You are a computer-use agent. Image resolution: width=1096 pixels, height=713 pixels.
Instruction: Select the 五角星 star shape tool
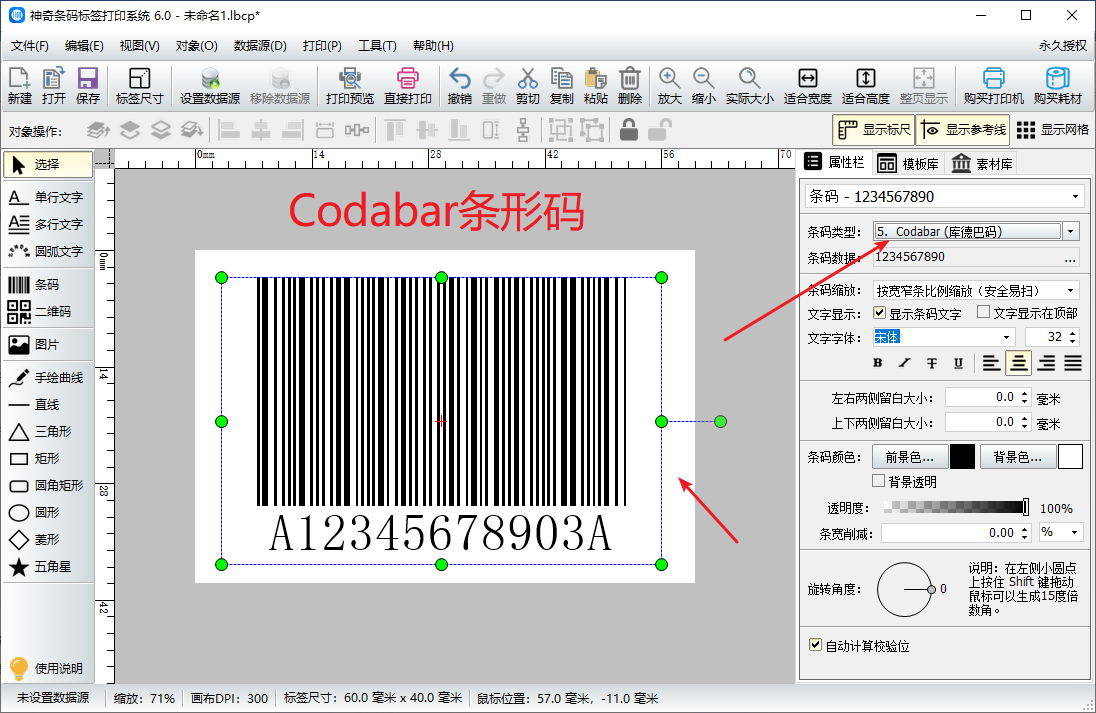(48, 567)
